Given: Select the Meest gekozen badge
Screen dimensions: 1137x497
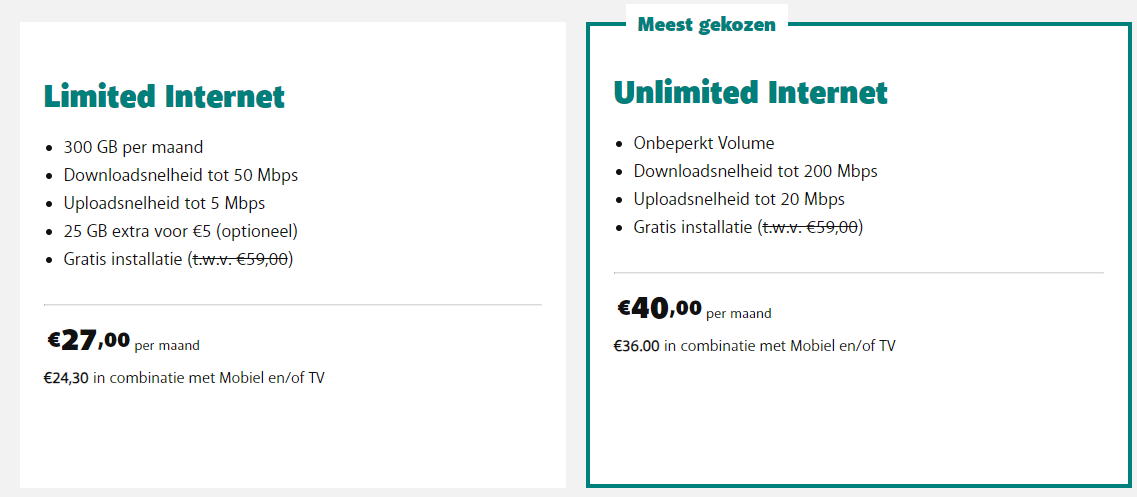Looking at the screenshot, I should tap(707, 25).
